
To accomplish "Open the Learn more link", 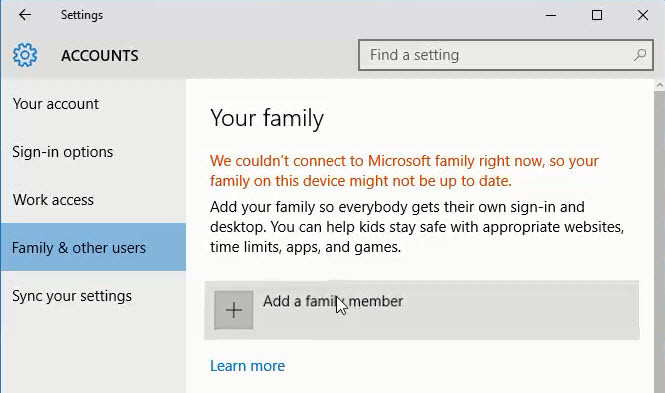I will point(248,366).
